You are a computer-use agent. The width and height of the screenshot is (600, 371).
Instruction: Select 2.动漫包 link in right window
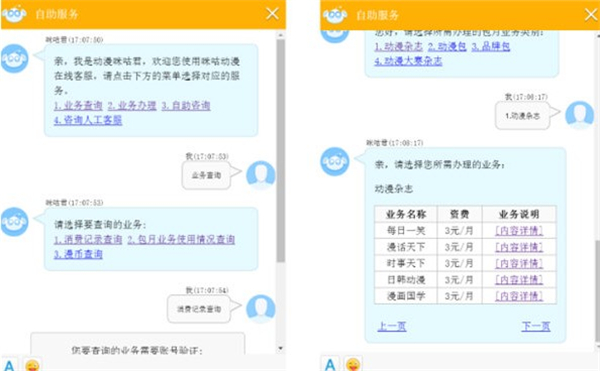pos(447,46)
